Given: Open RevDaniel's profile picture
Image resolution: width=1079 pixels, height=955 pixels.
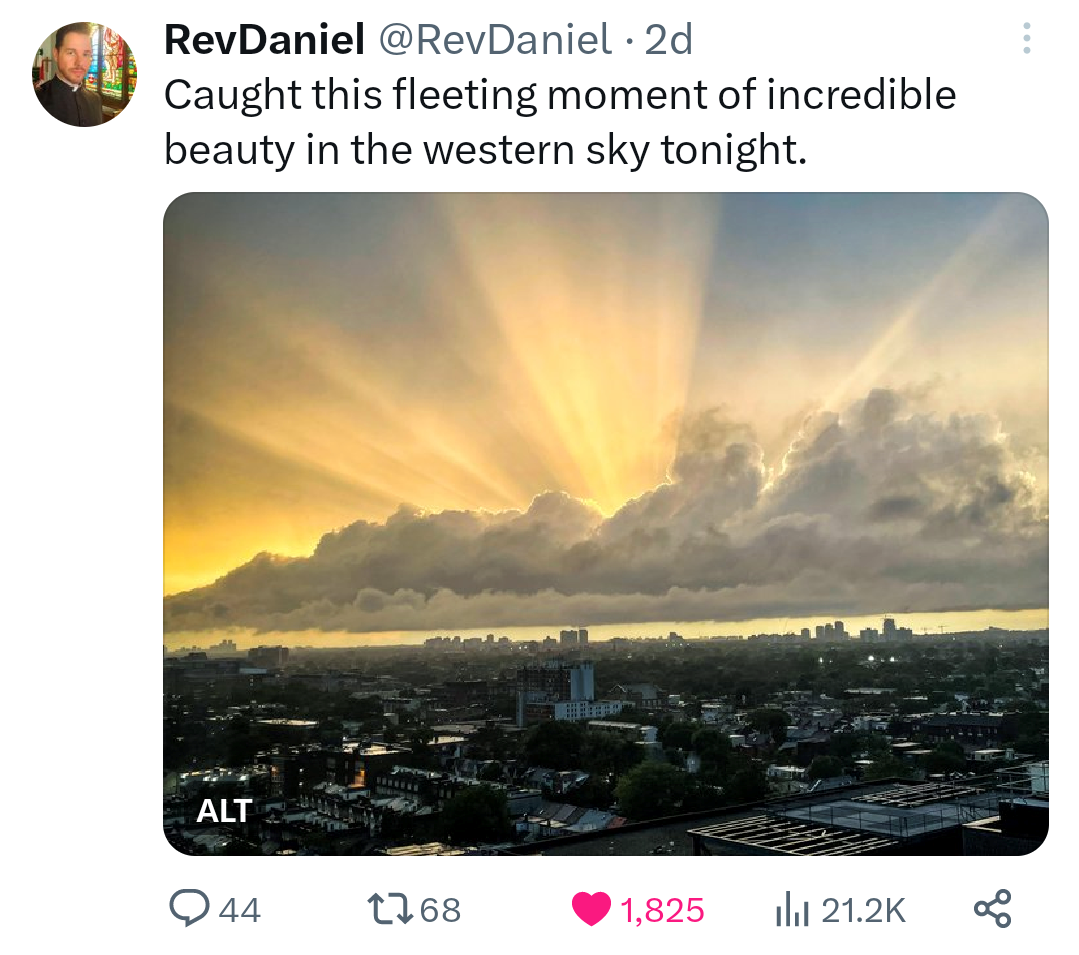Looking at the screenshot, I should (85, 75).
